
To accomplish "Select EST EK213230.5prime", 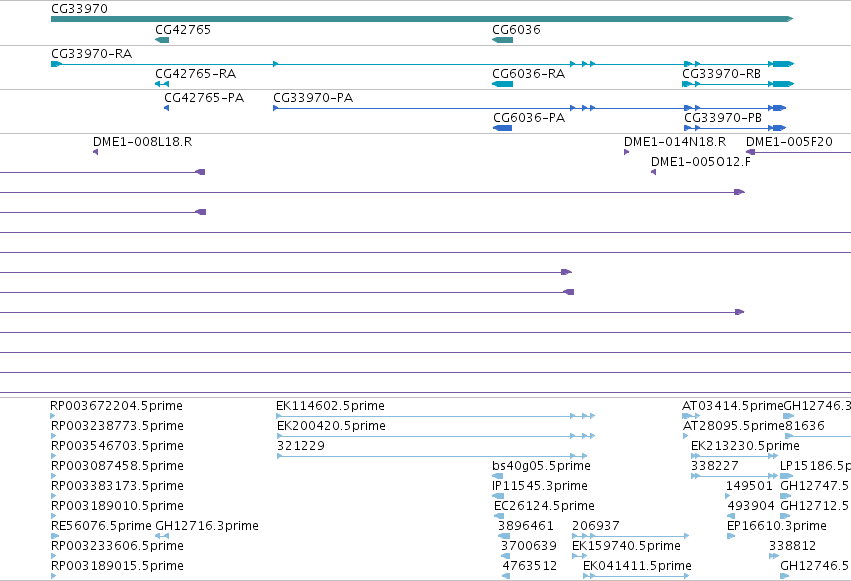I will 734,456.
